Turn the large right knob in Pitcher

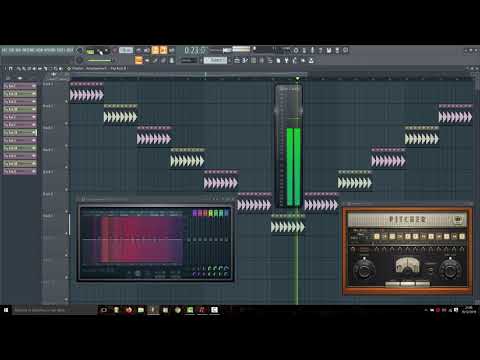[450, 270]
